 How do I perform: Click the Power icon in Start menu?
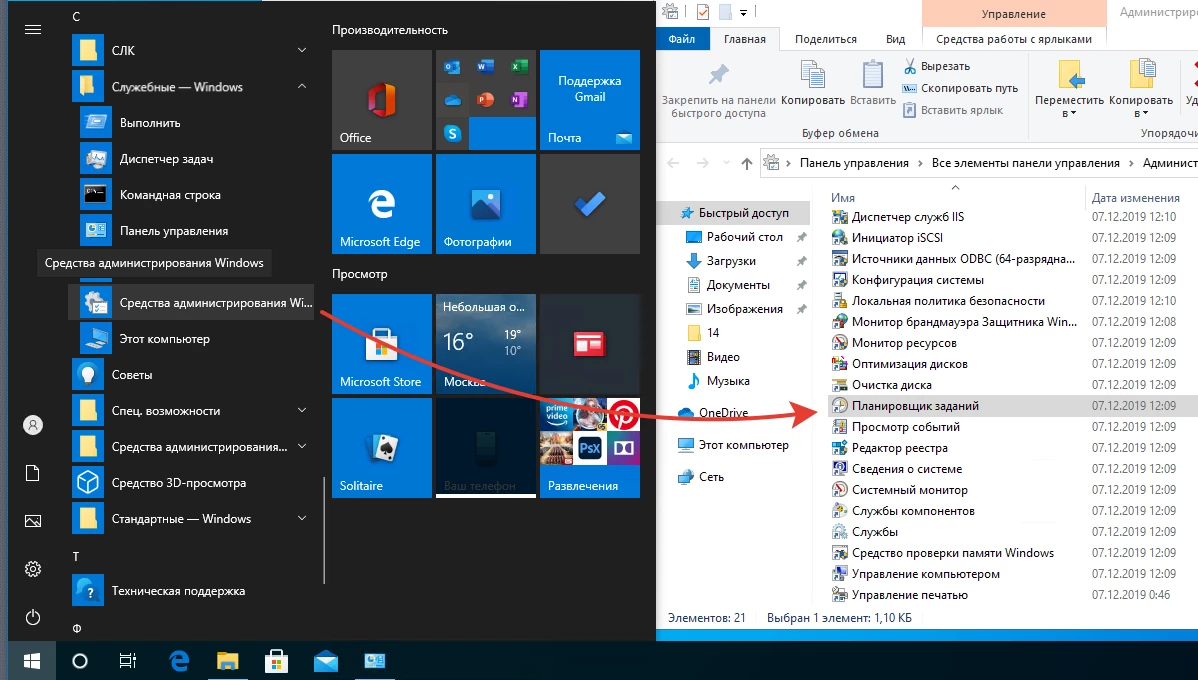pyautogui.click(x=33, y=617)
